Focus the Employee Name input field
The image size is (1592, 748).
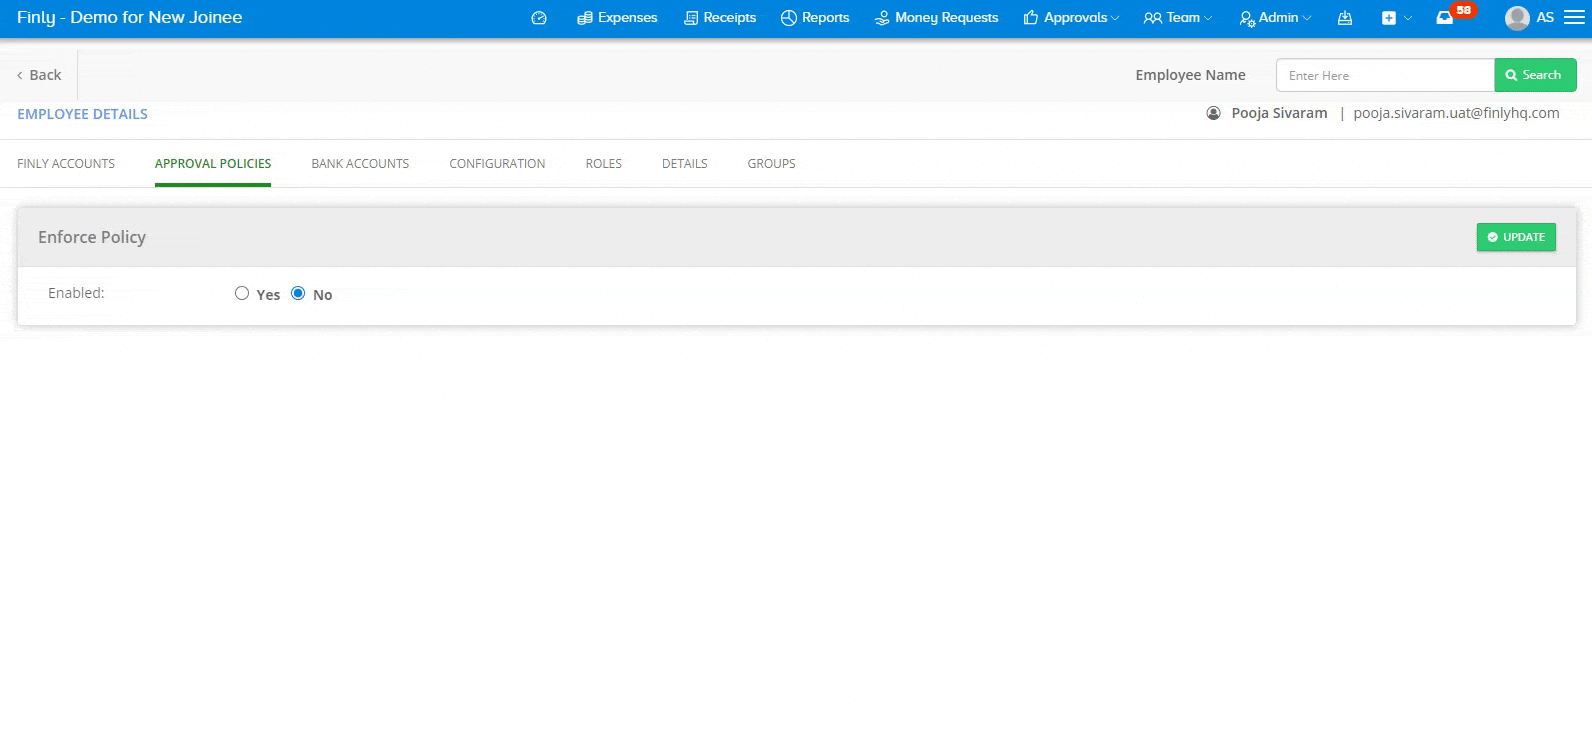pyautogui.click(x=1385, y=75)
